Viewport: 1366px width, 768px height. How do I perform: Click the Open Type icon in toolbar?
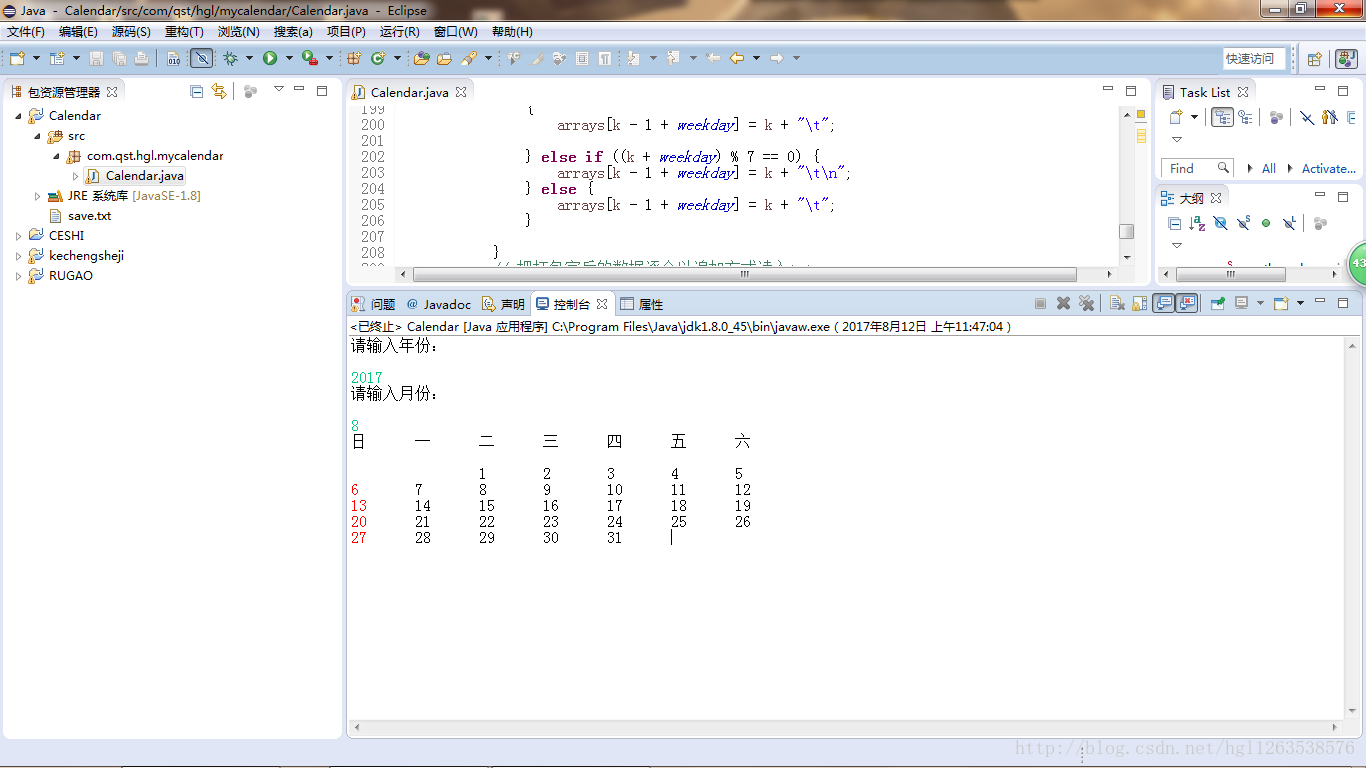(x=421, y=58)
